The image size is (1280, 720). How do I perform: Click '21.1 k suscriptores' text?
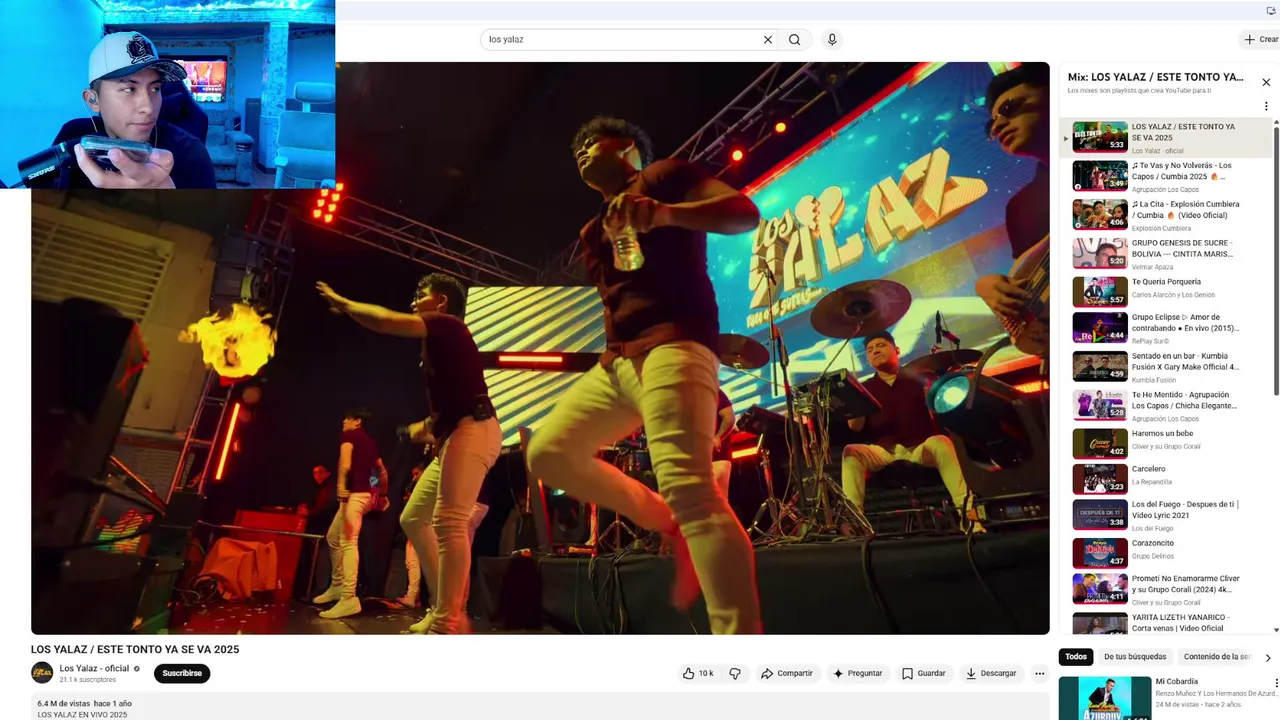tap(88, 680)
